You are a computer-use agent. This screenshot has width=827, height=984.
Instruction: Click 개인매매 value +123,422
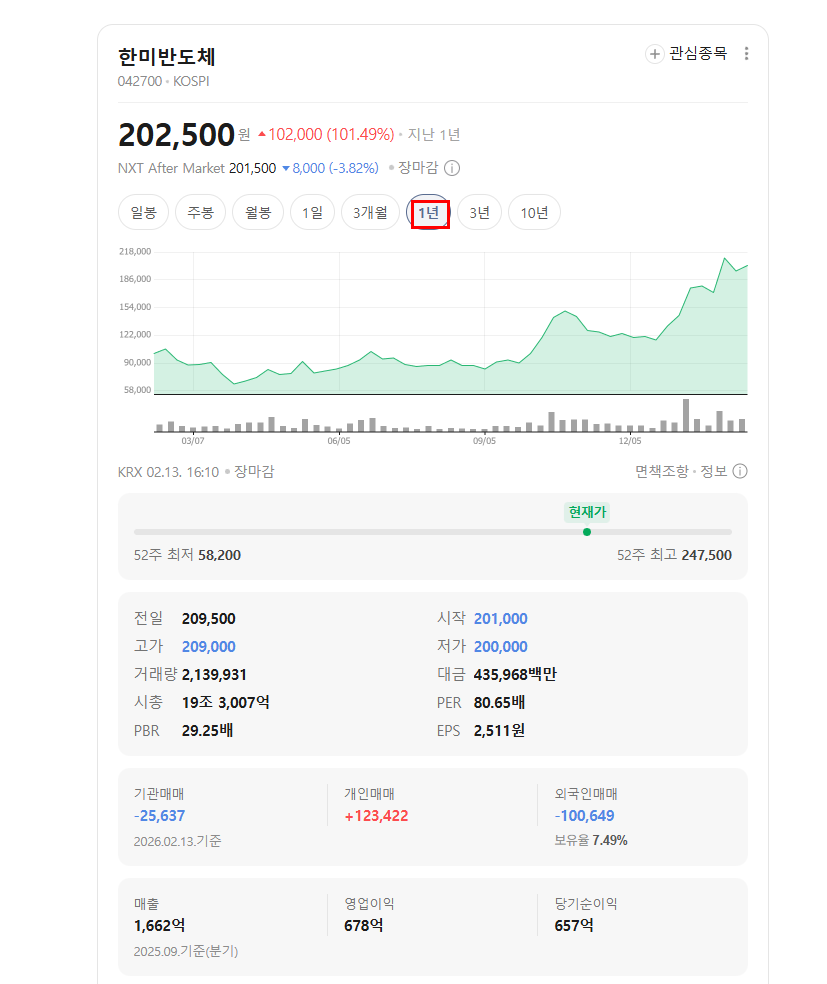[376, 816]
